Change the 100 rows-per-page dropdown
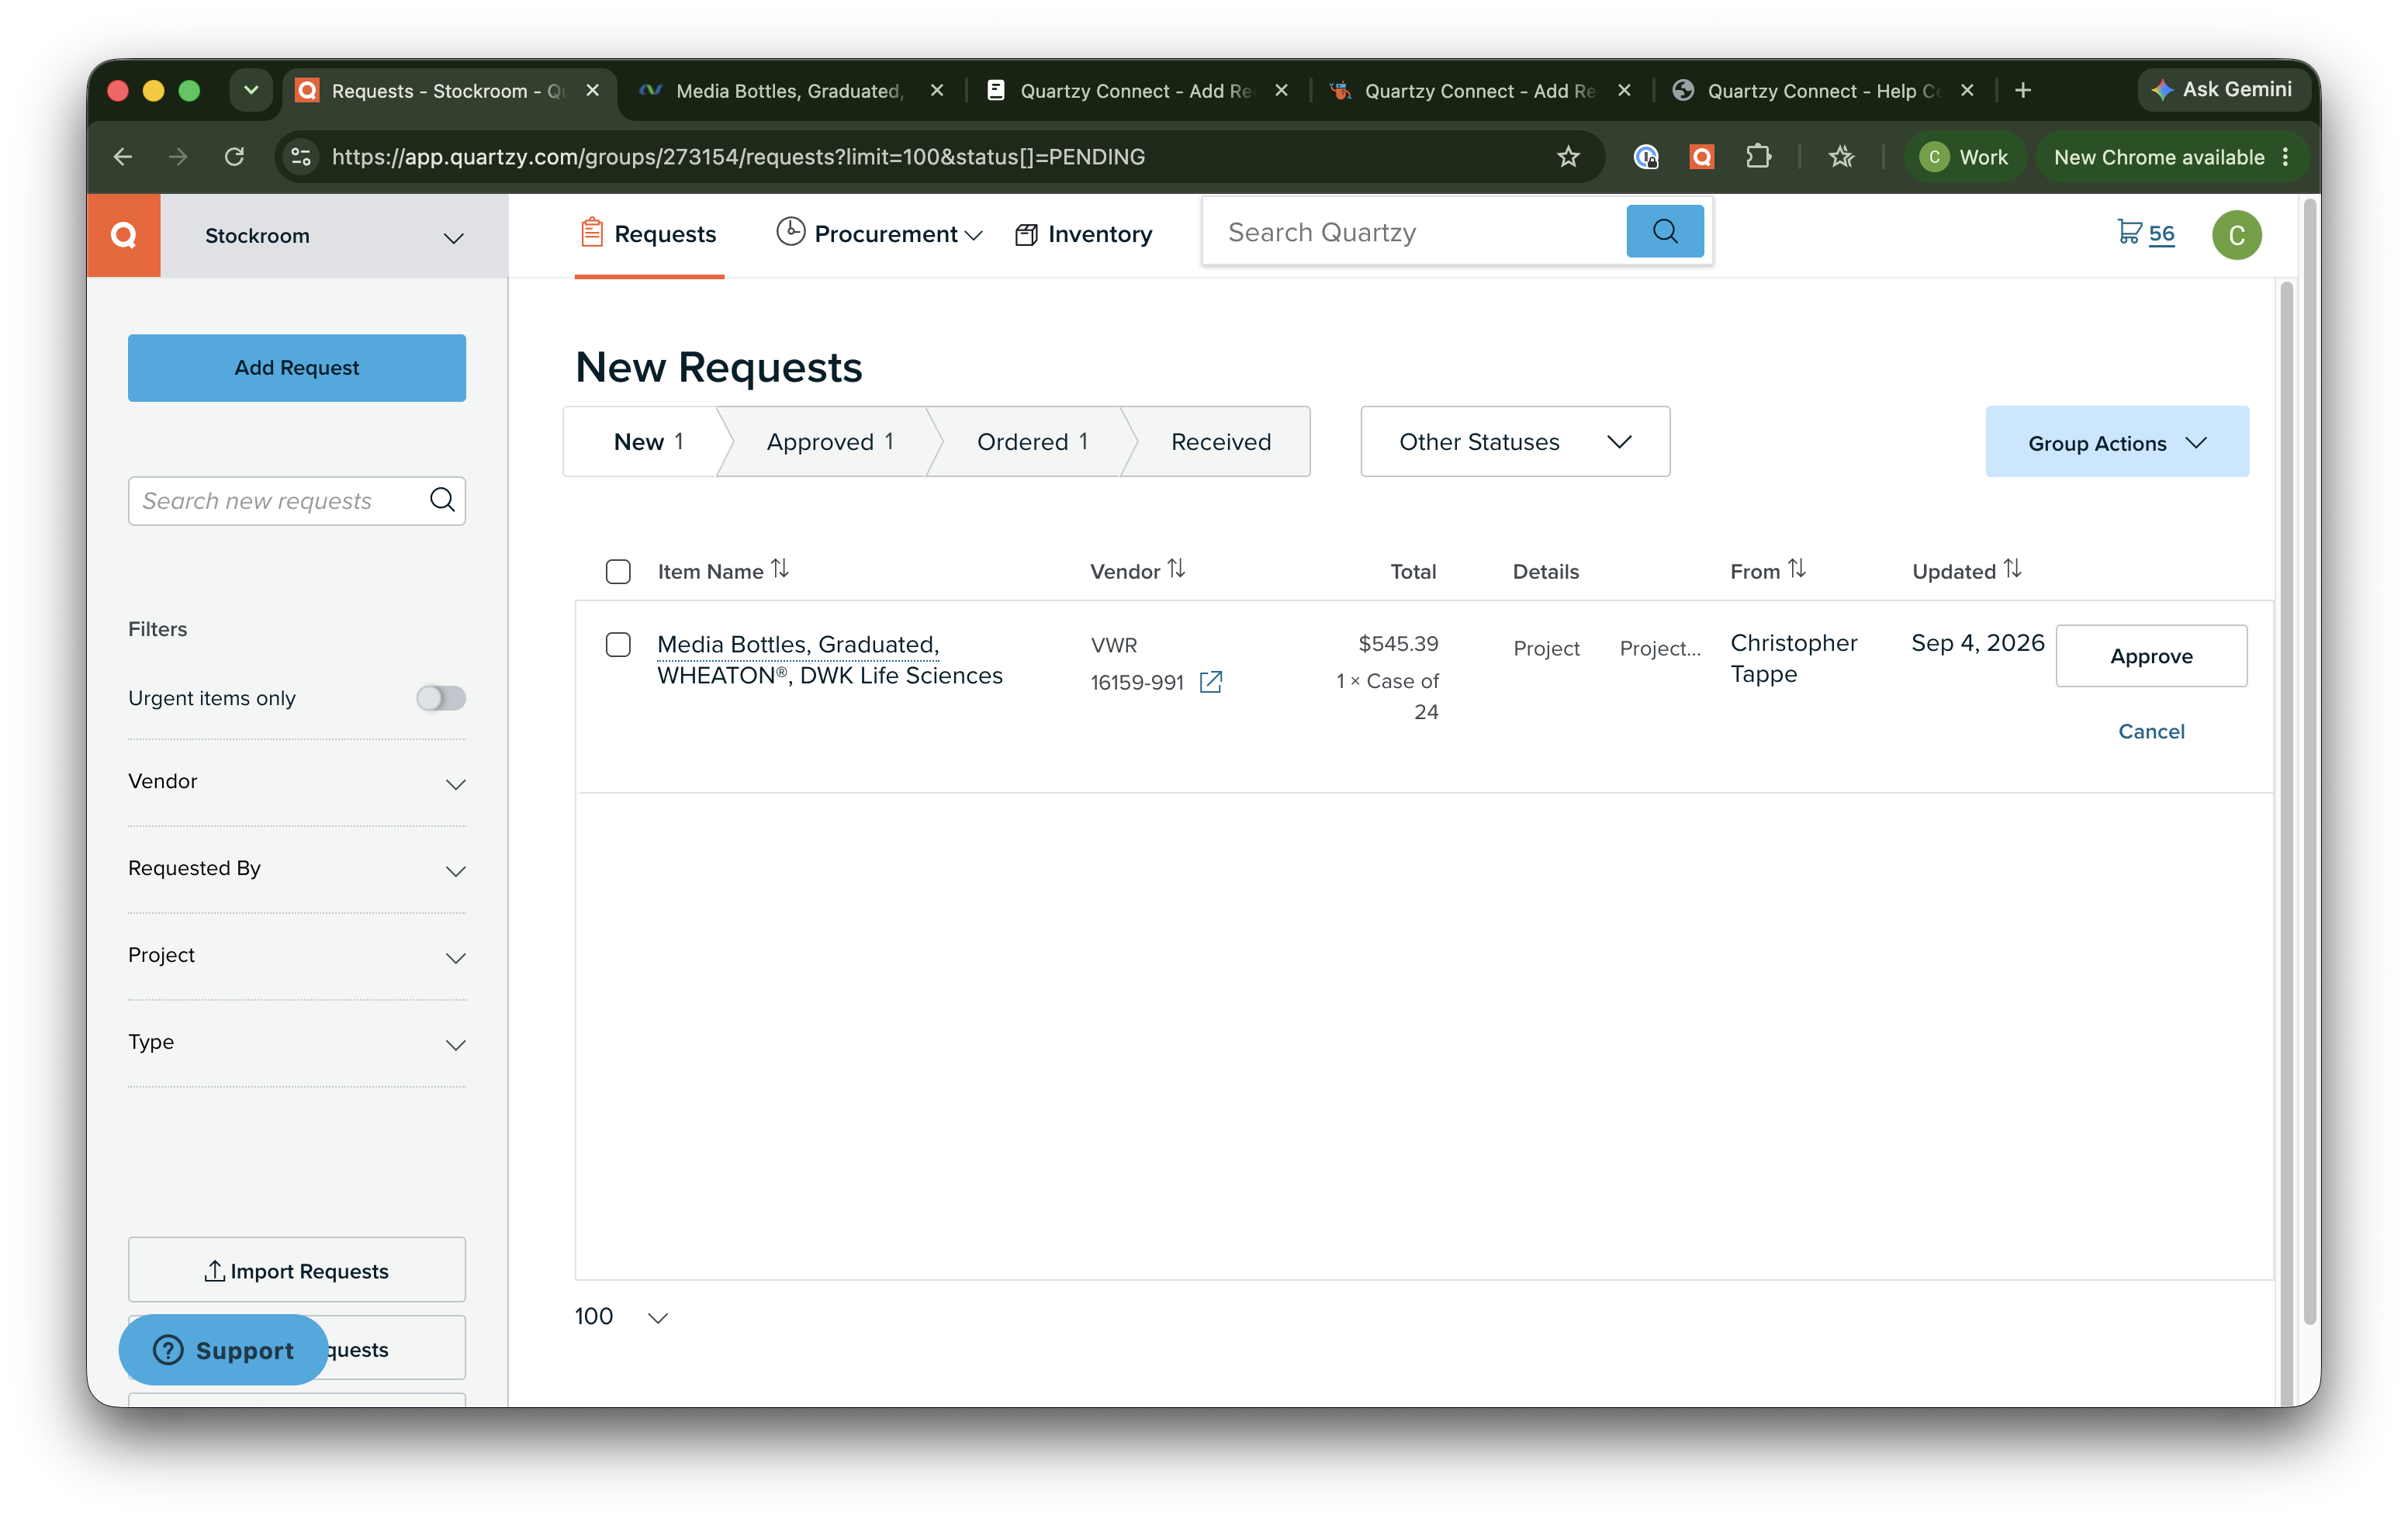Viewport: 2408px width, 1522px height. click(621, 1316)
